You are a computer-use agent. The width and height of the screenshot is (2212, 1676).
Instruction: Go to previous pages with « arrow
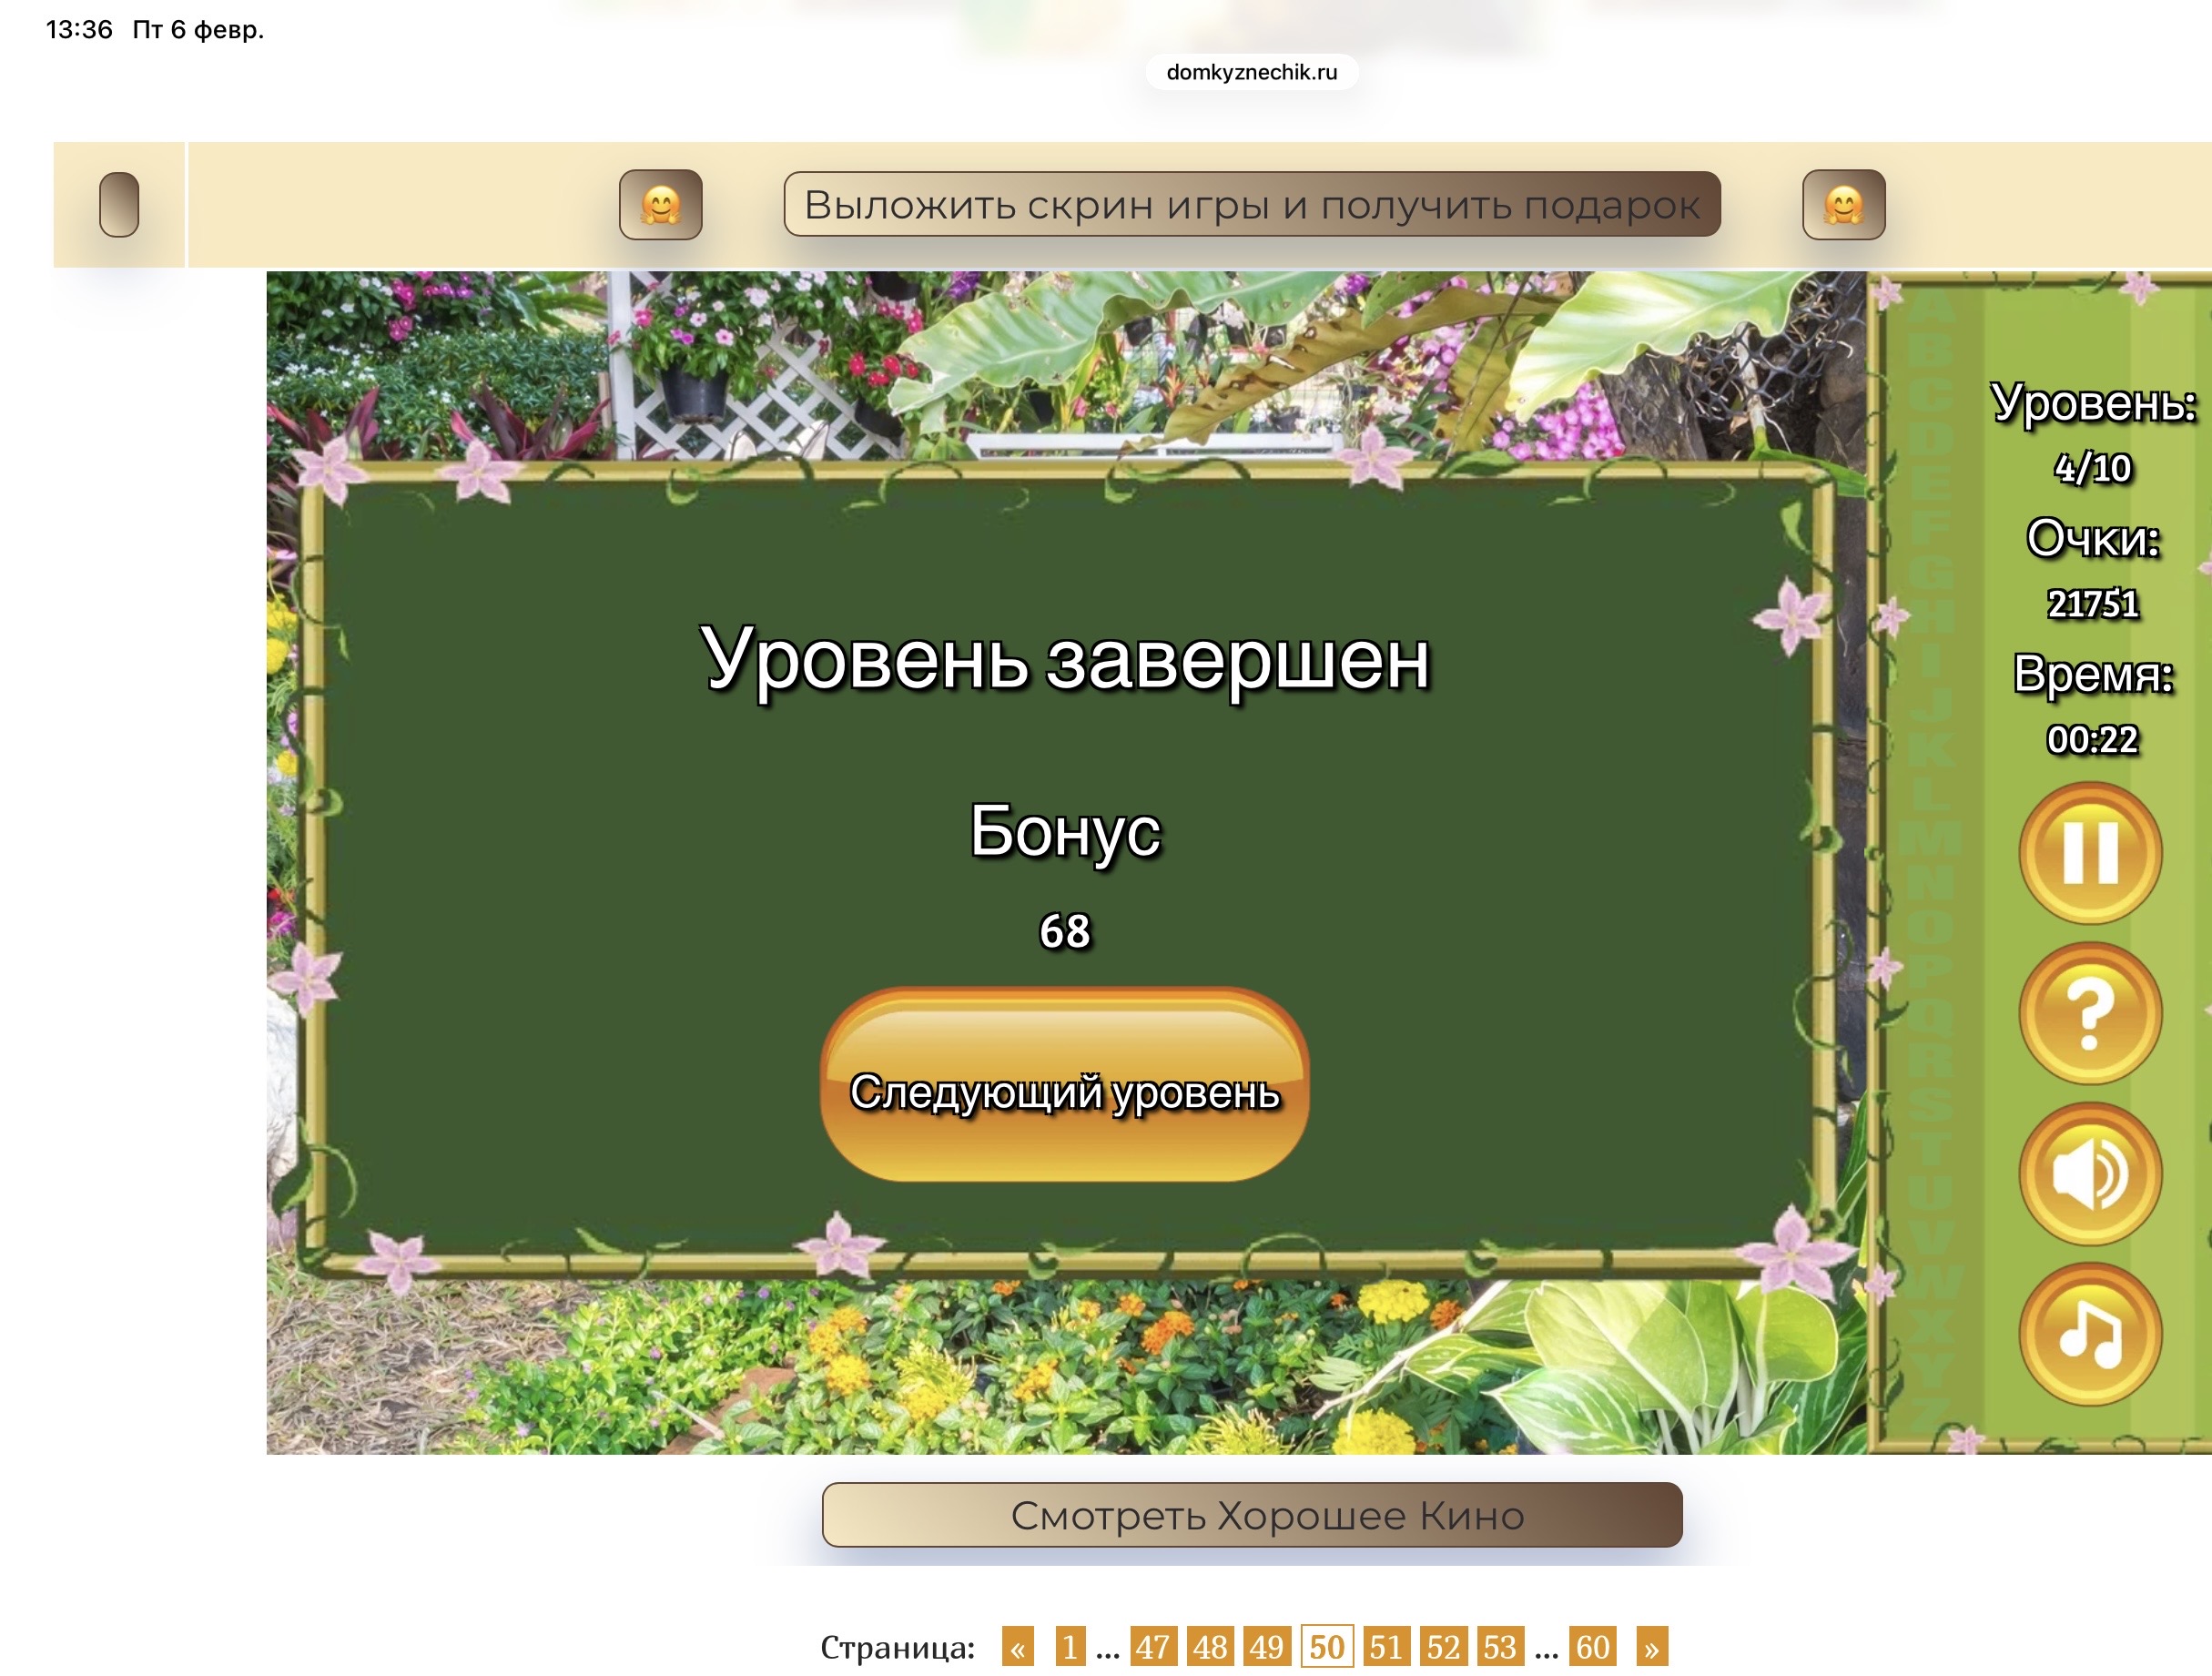(x=1017, y=1647)
